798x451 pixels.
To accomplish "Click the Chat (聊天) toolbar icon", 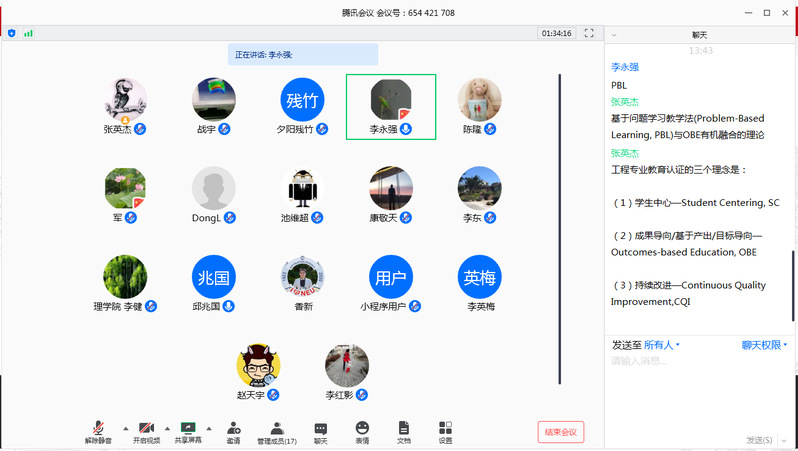I will point(320,431).
